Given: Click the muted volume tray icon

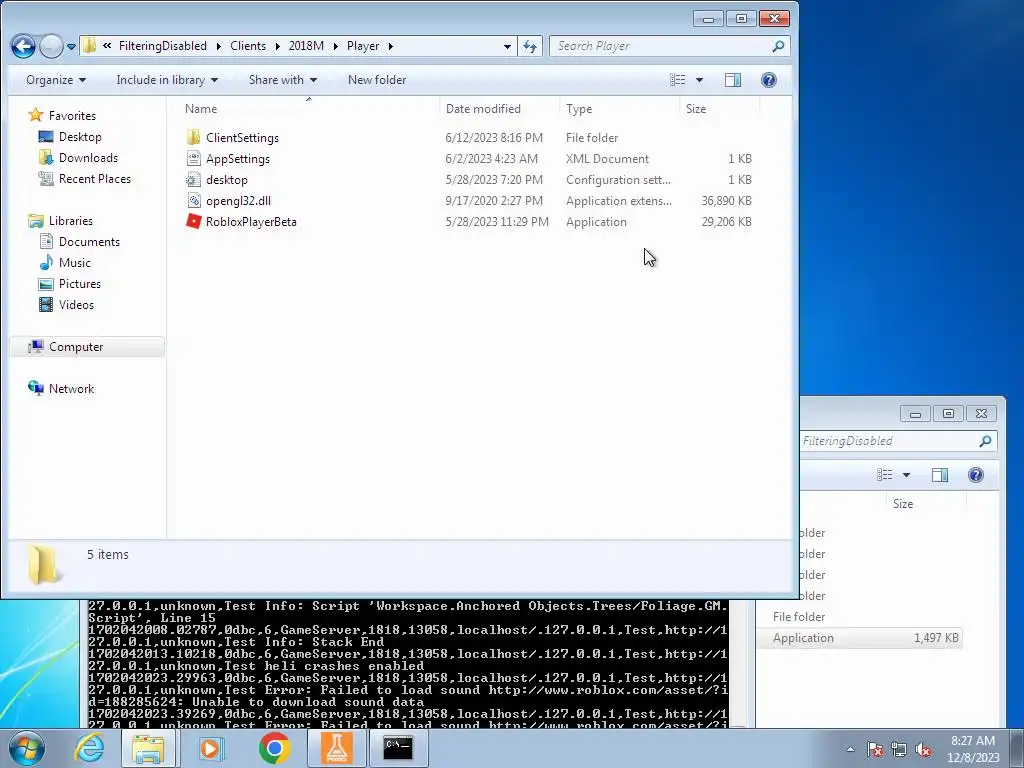Looking at the screenshot, I should [x=923, y=749].
